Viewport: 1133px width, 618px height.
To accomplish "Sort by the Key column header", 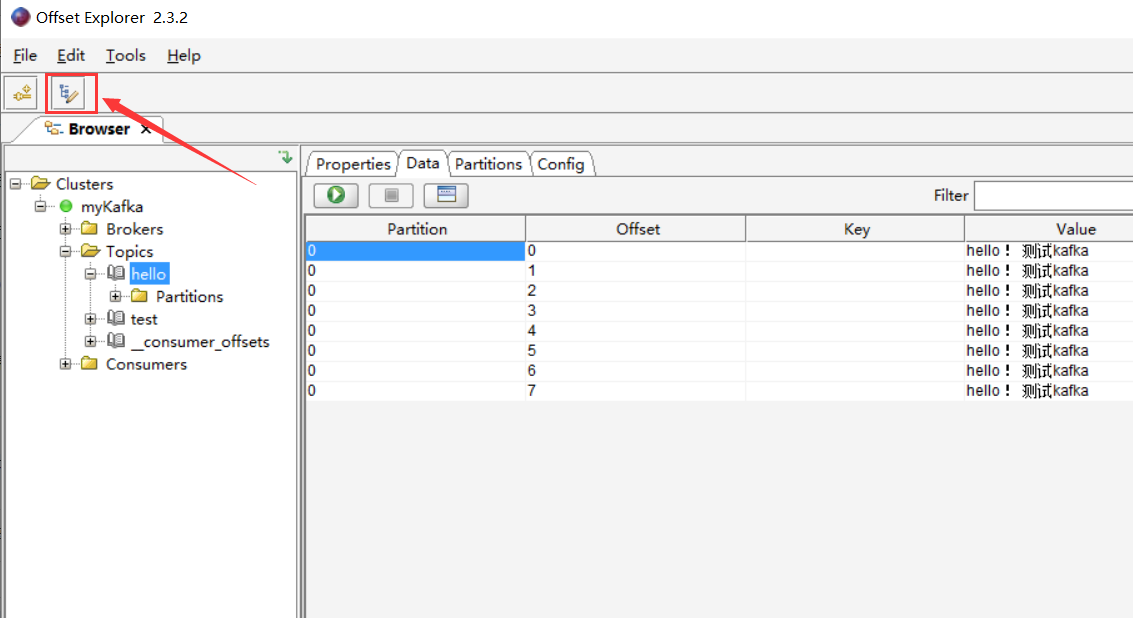I will coord(856,229).
